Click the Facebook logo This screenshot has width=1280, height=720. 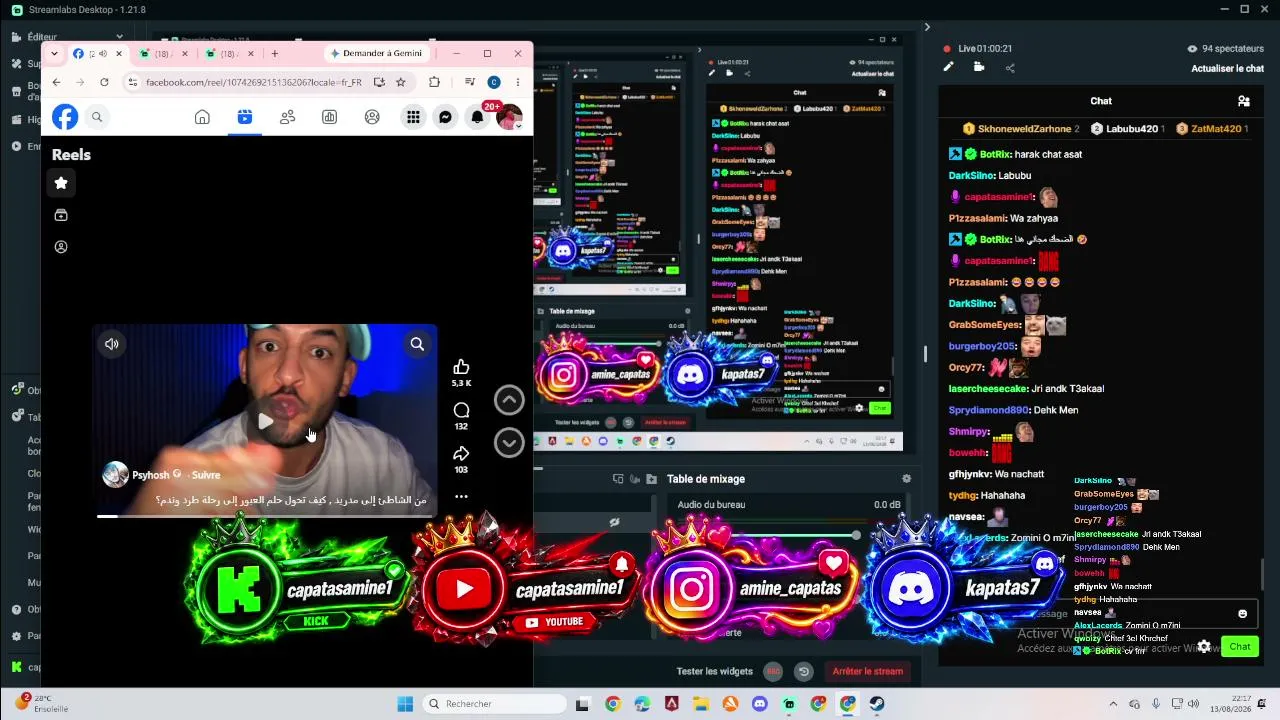coord(65,117)
